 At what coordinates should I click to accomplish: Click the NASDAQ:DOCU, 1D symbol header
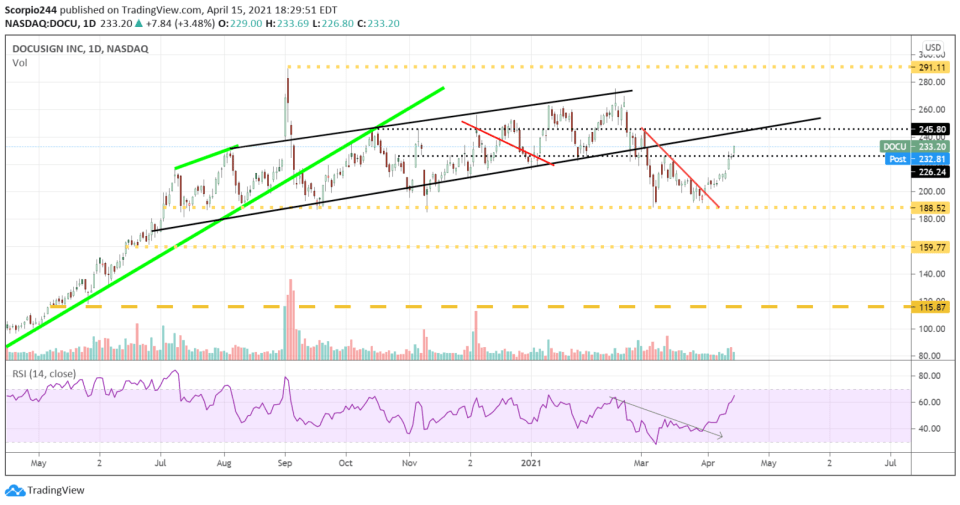[51, 23]
